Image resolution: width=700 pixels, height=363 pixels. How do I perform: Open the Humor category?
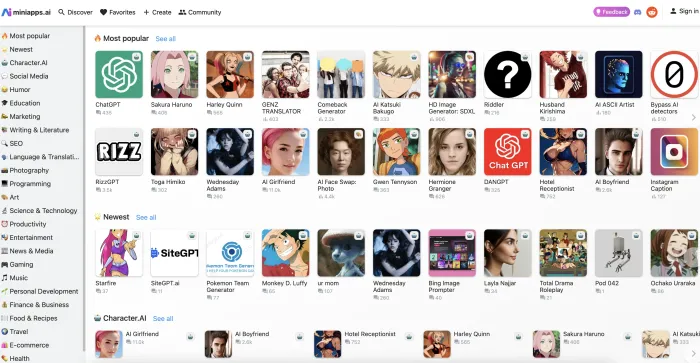(16, 89)
